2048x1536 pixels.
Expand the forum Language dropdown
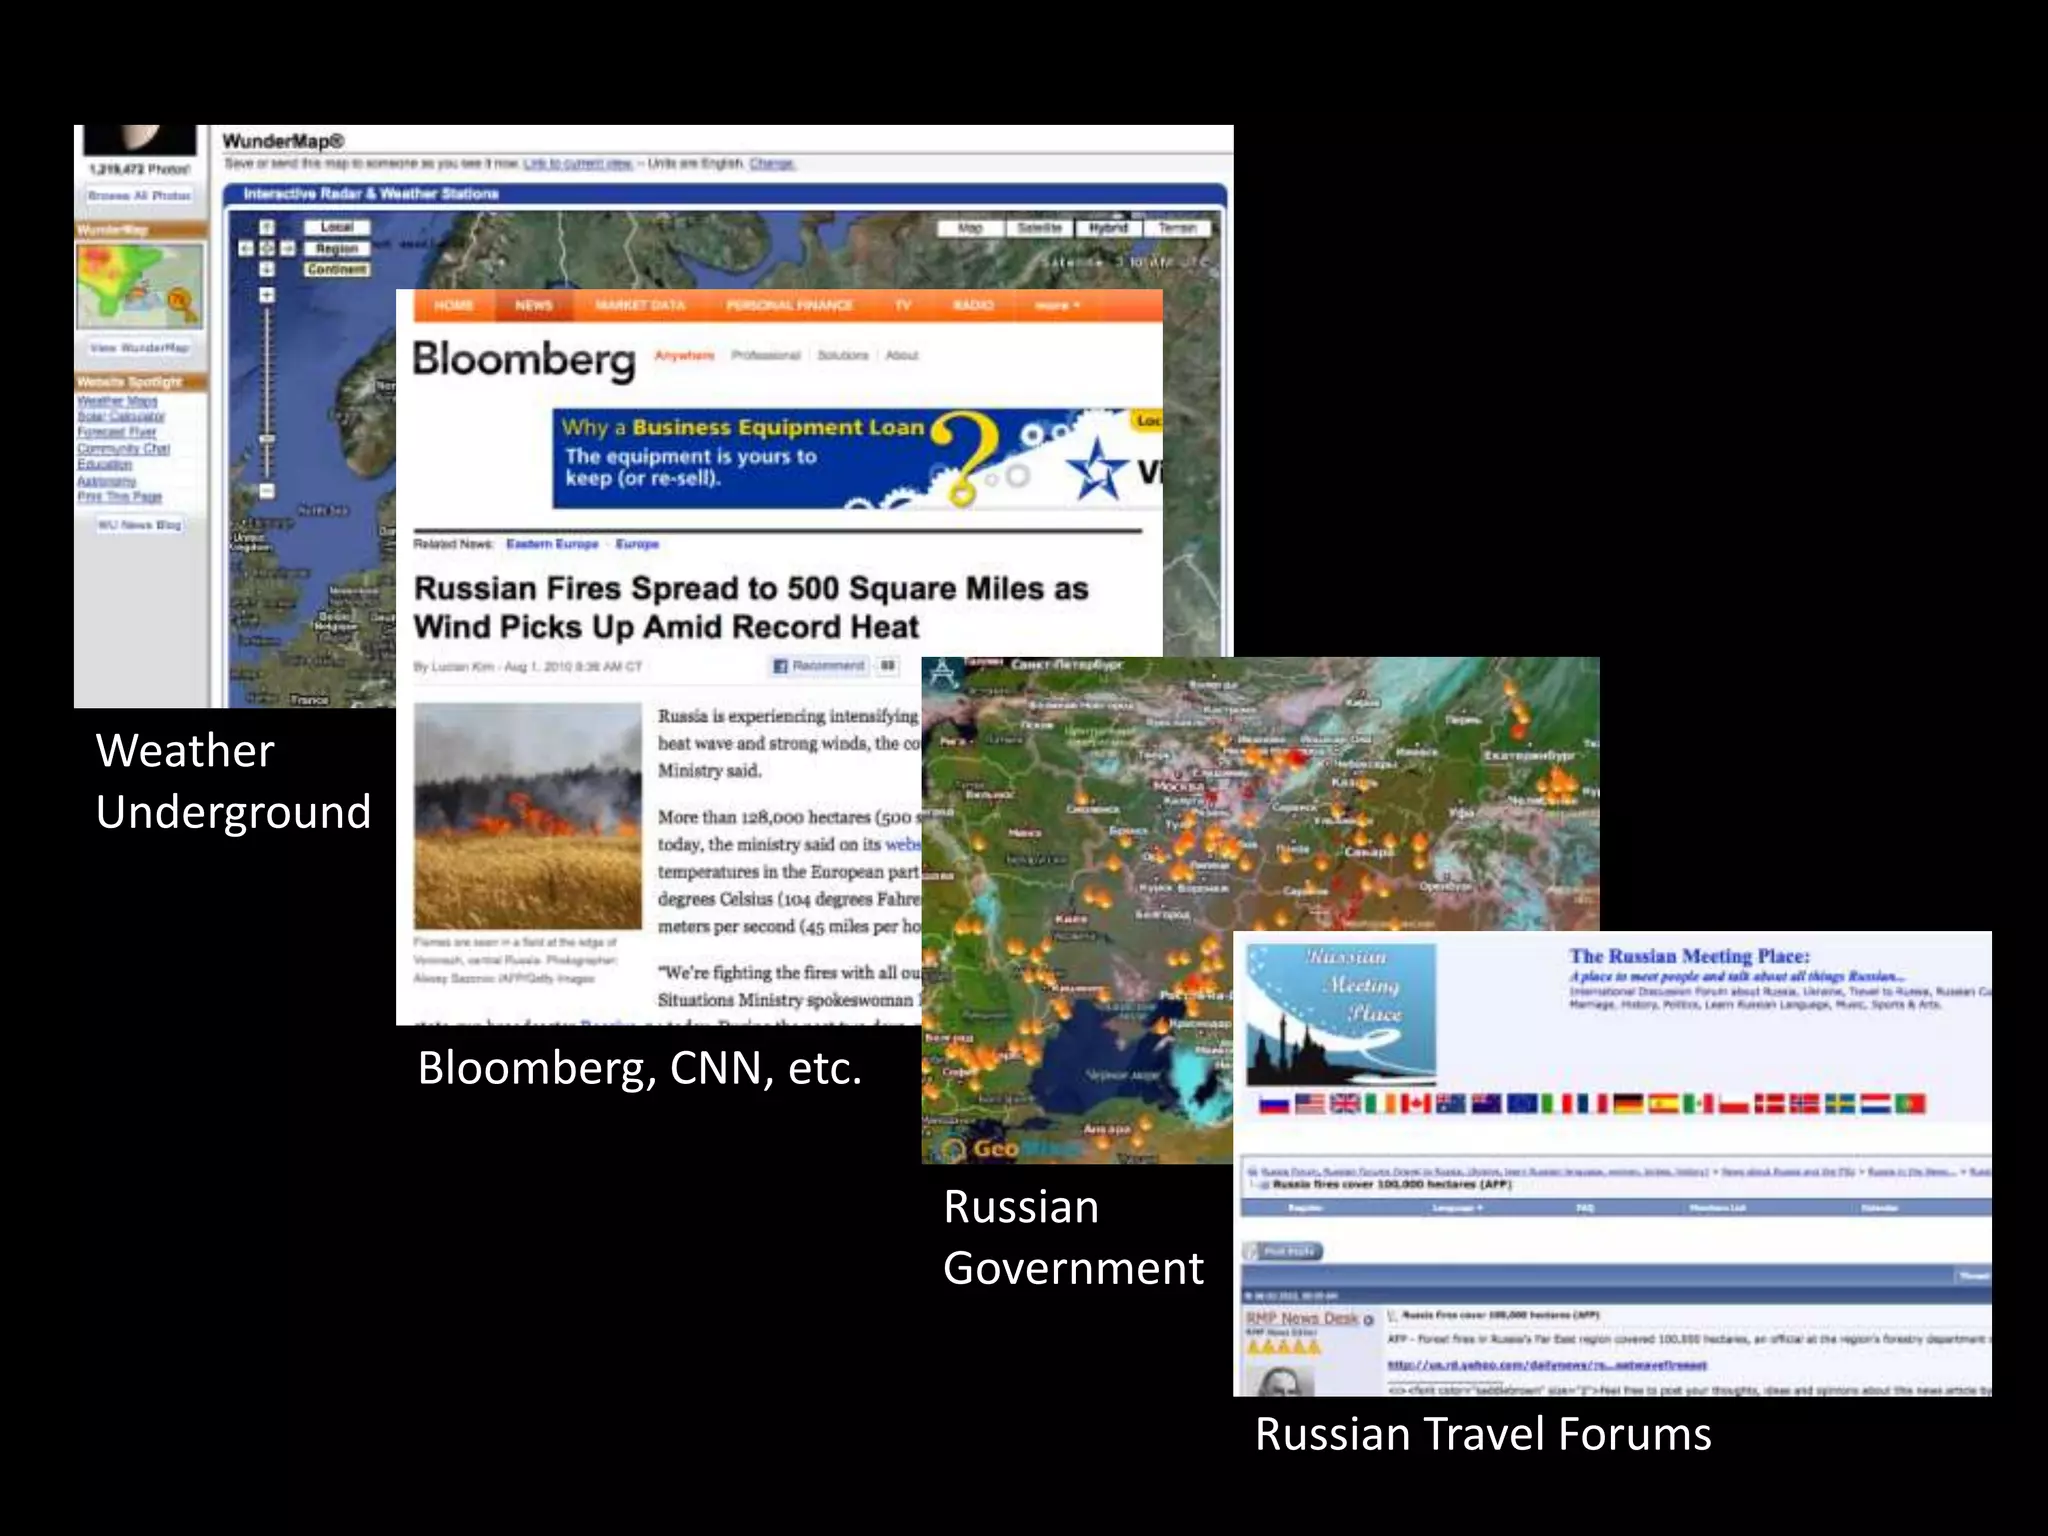click(x=1457, y=1208)
